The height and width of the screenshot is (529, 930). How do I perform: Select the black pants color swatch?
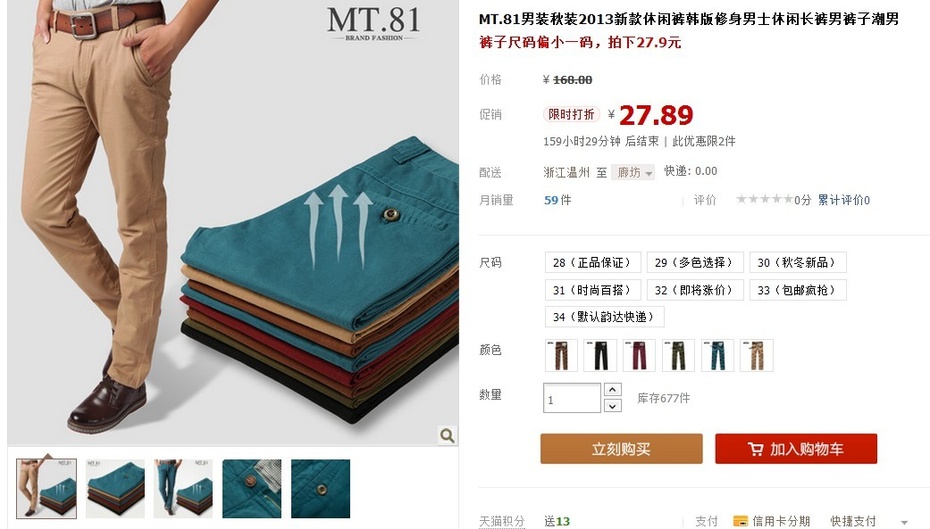pos(600,356)
